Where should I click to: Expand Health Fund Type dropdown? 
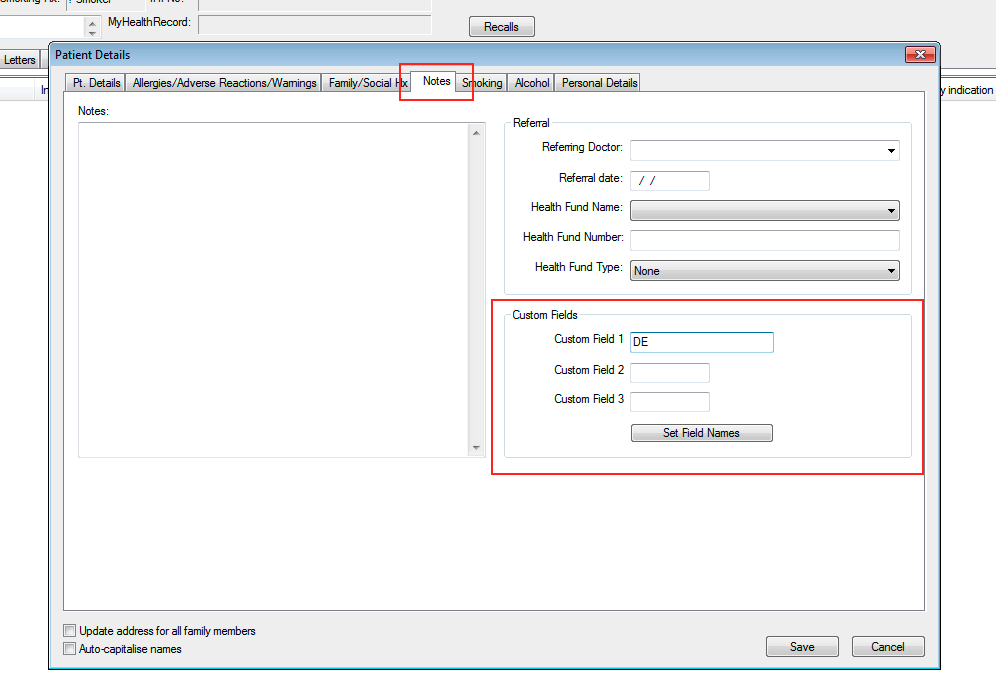coord(890,271)
